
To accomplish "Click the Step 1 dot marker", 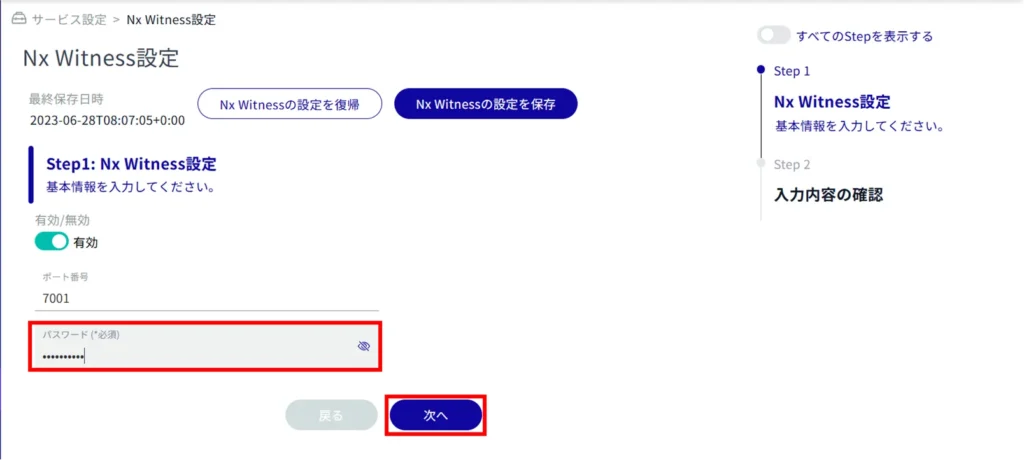I will [760, 69].
